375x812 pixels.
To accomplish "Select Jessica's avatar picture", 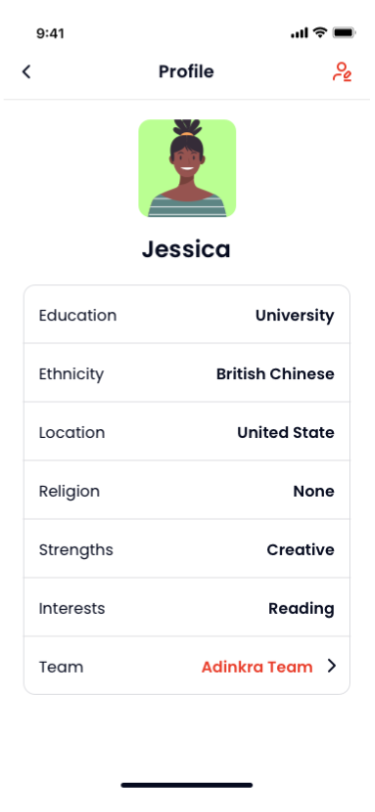I will coord(187,168).
